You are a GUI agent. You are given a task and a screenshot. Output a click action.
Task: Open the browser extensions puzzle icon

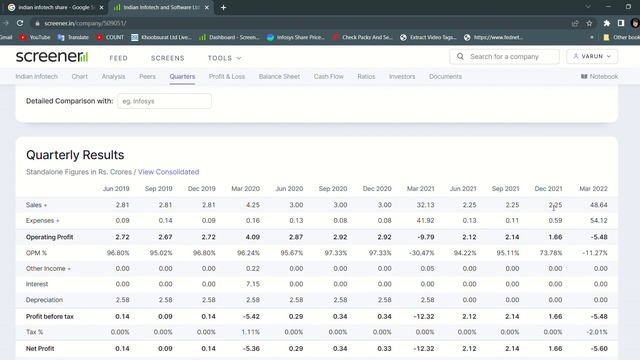tap(607, 23)
